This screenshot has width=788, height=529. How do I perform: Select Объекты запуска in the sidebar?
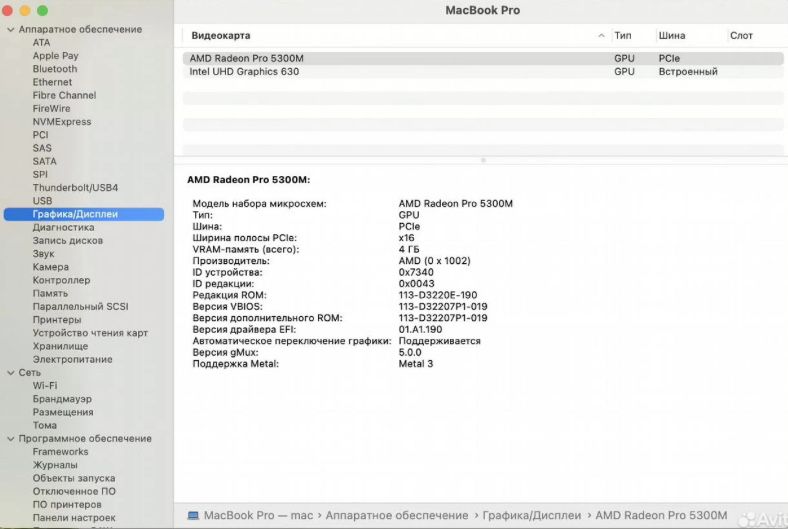pyautogui.click(x=74, y=478)
